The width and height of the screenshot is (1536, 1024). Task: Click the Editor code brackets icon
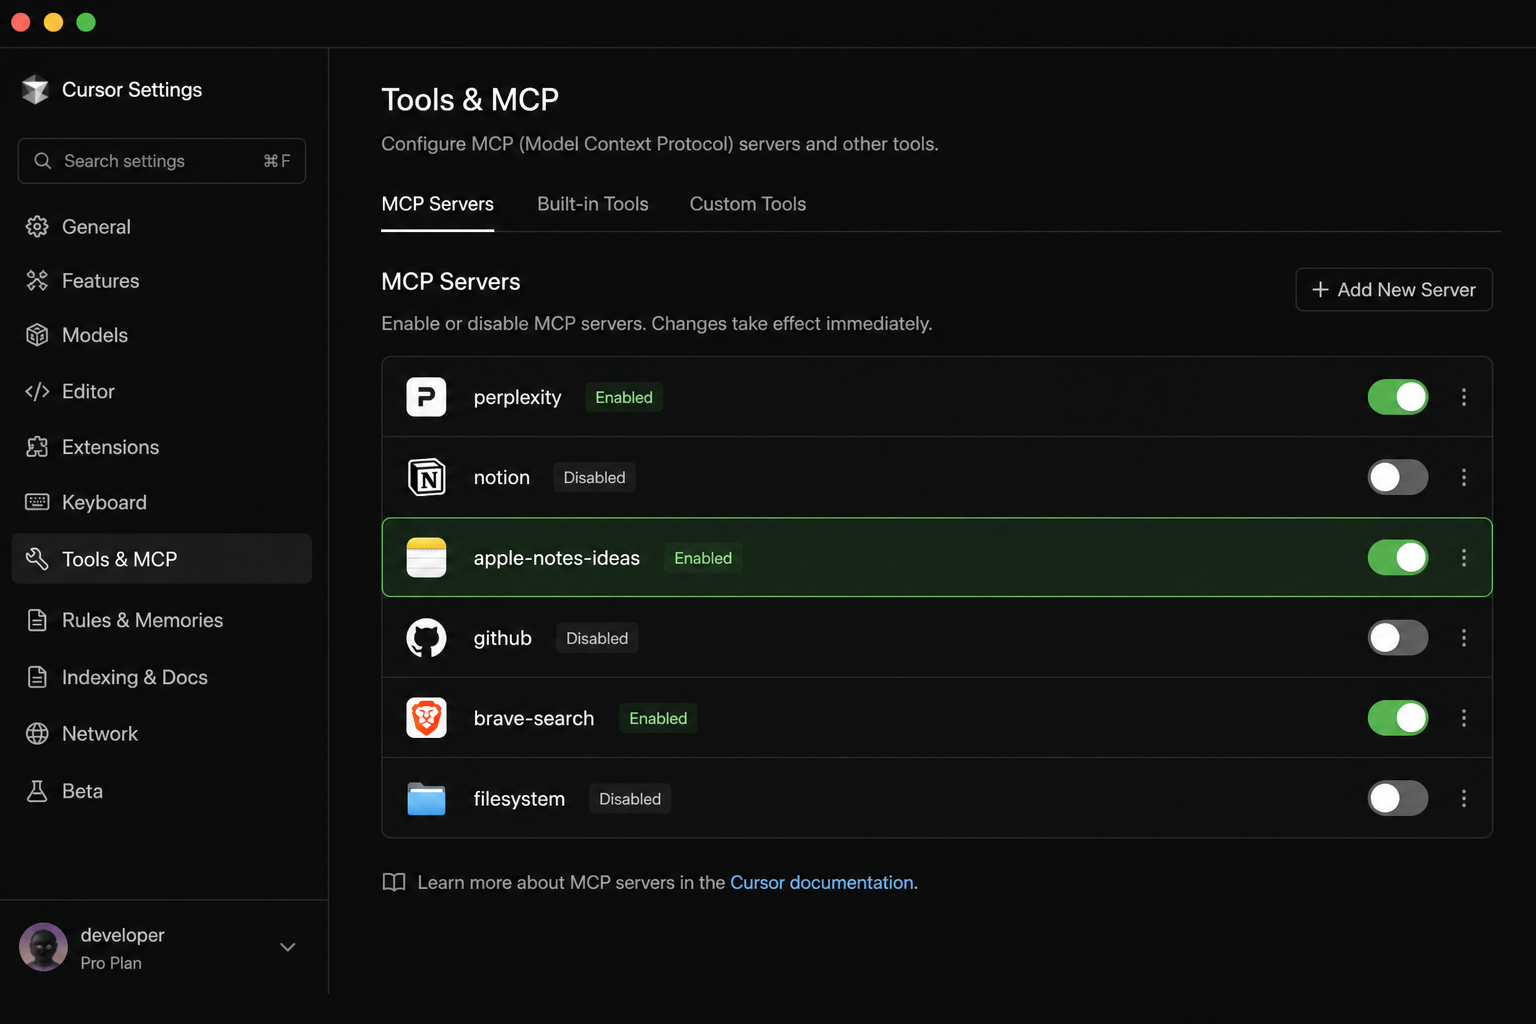37,391
